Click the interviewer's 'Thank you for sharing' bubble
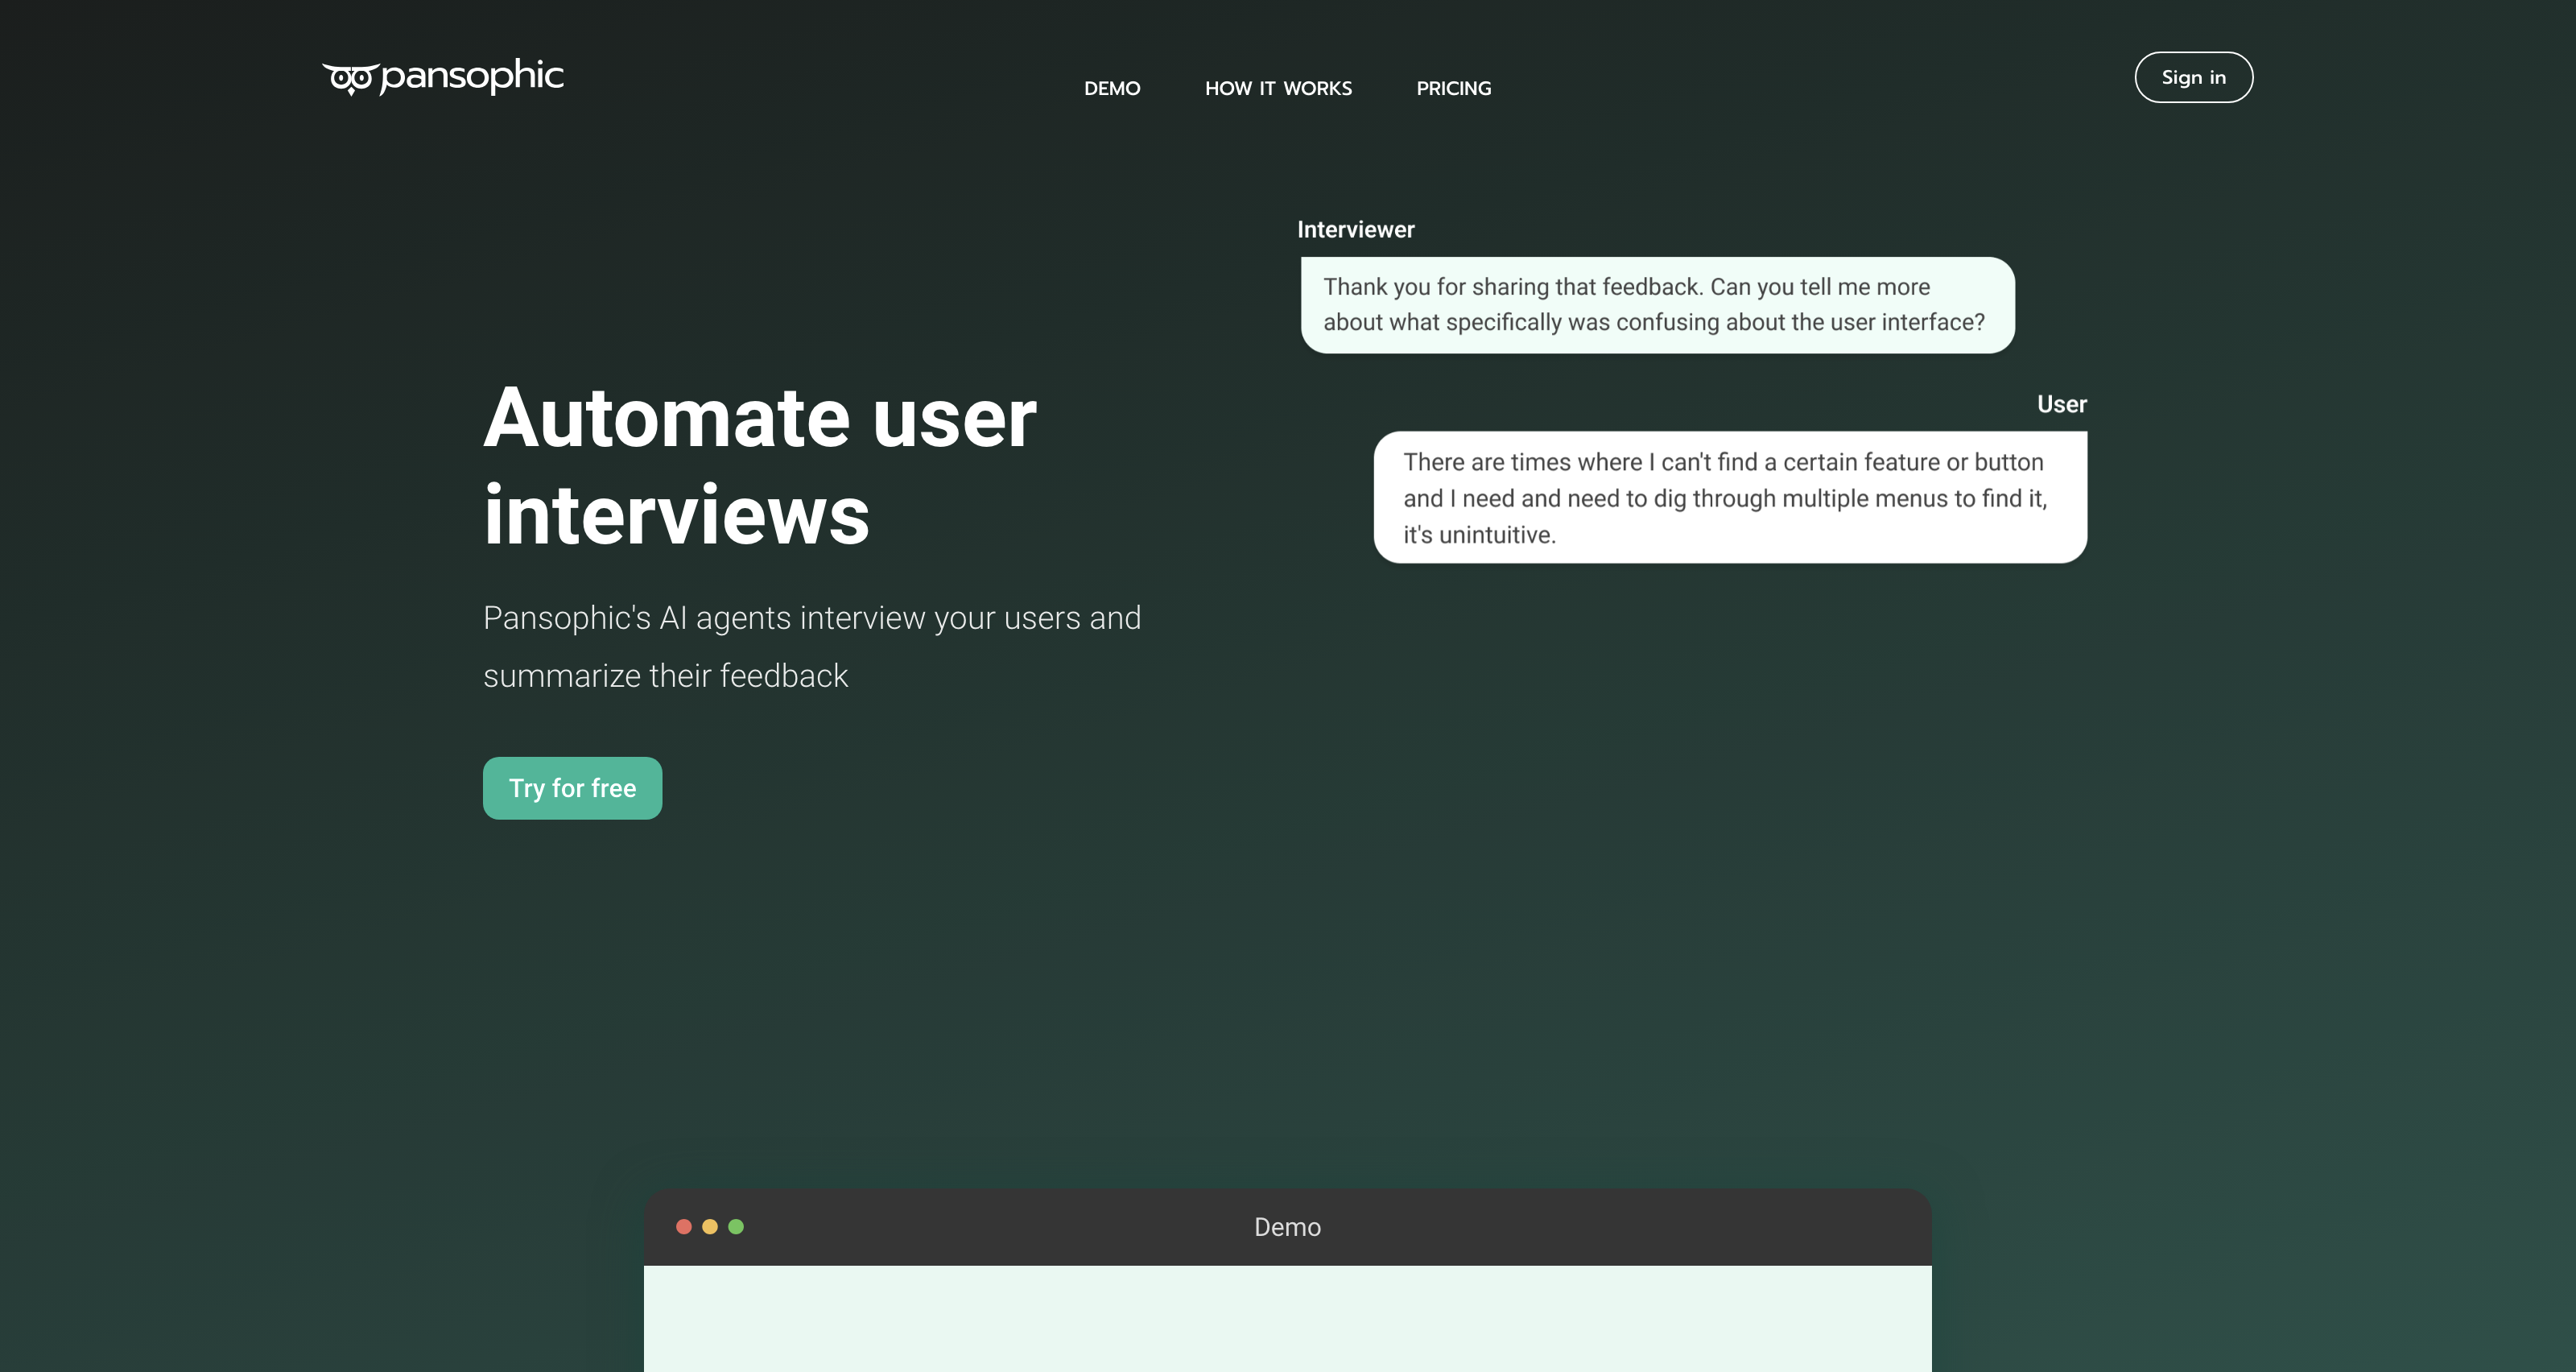2576x1372 pixels. pyautogui.click(x=1657, y=305)
